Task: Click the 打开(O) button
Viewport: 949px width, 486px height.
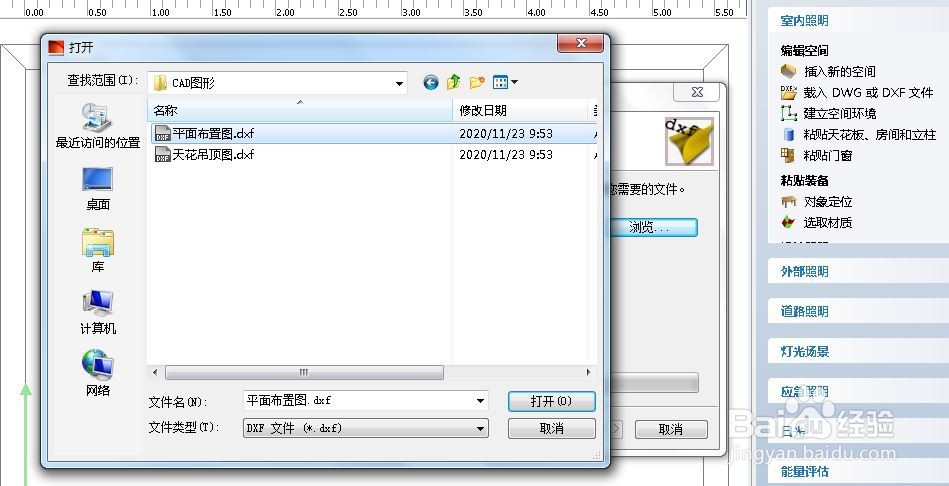Action: [551, 401]
